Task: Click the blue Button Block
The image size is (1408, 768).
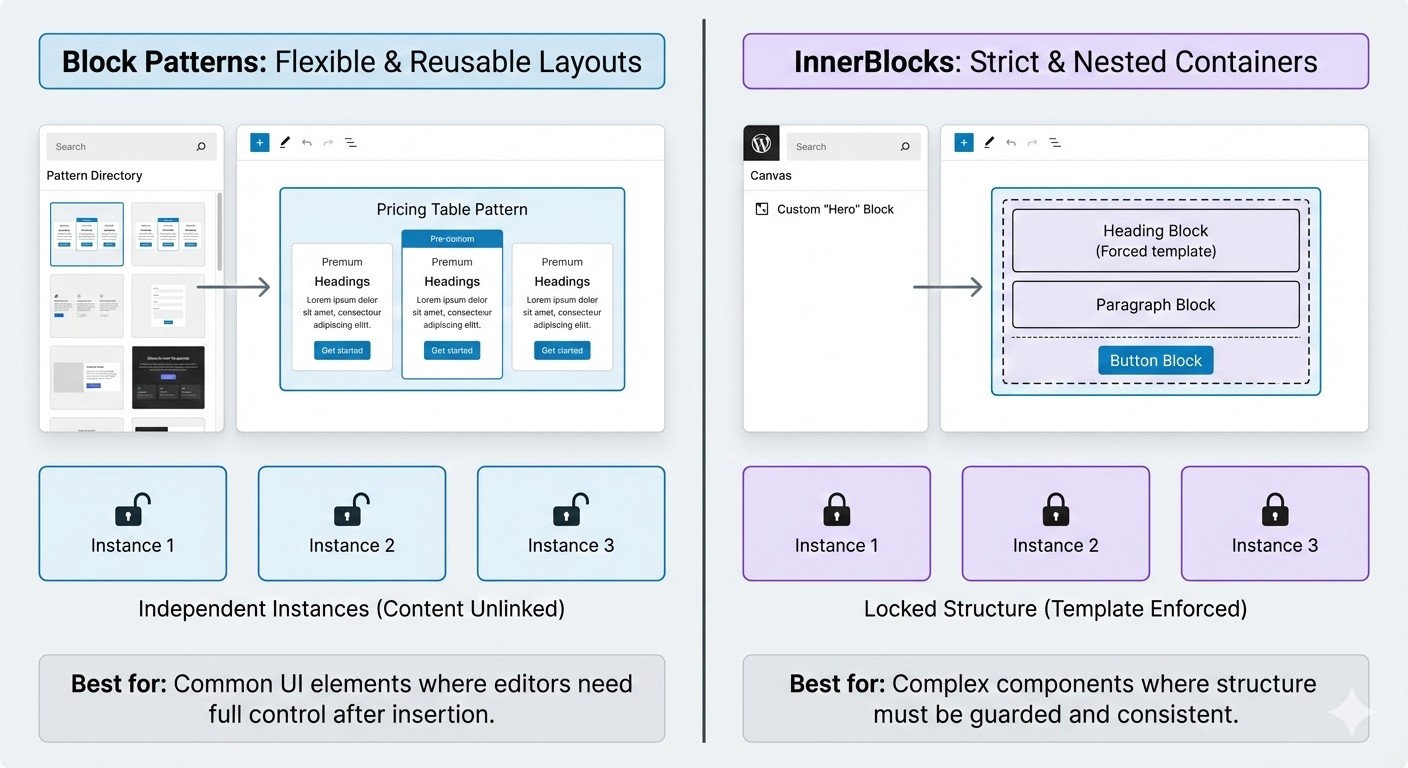Action: (x=1155, y=360)
